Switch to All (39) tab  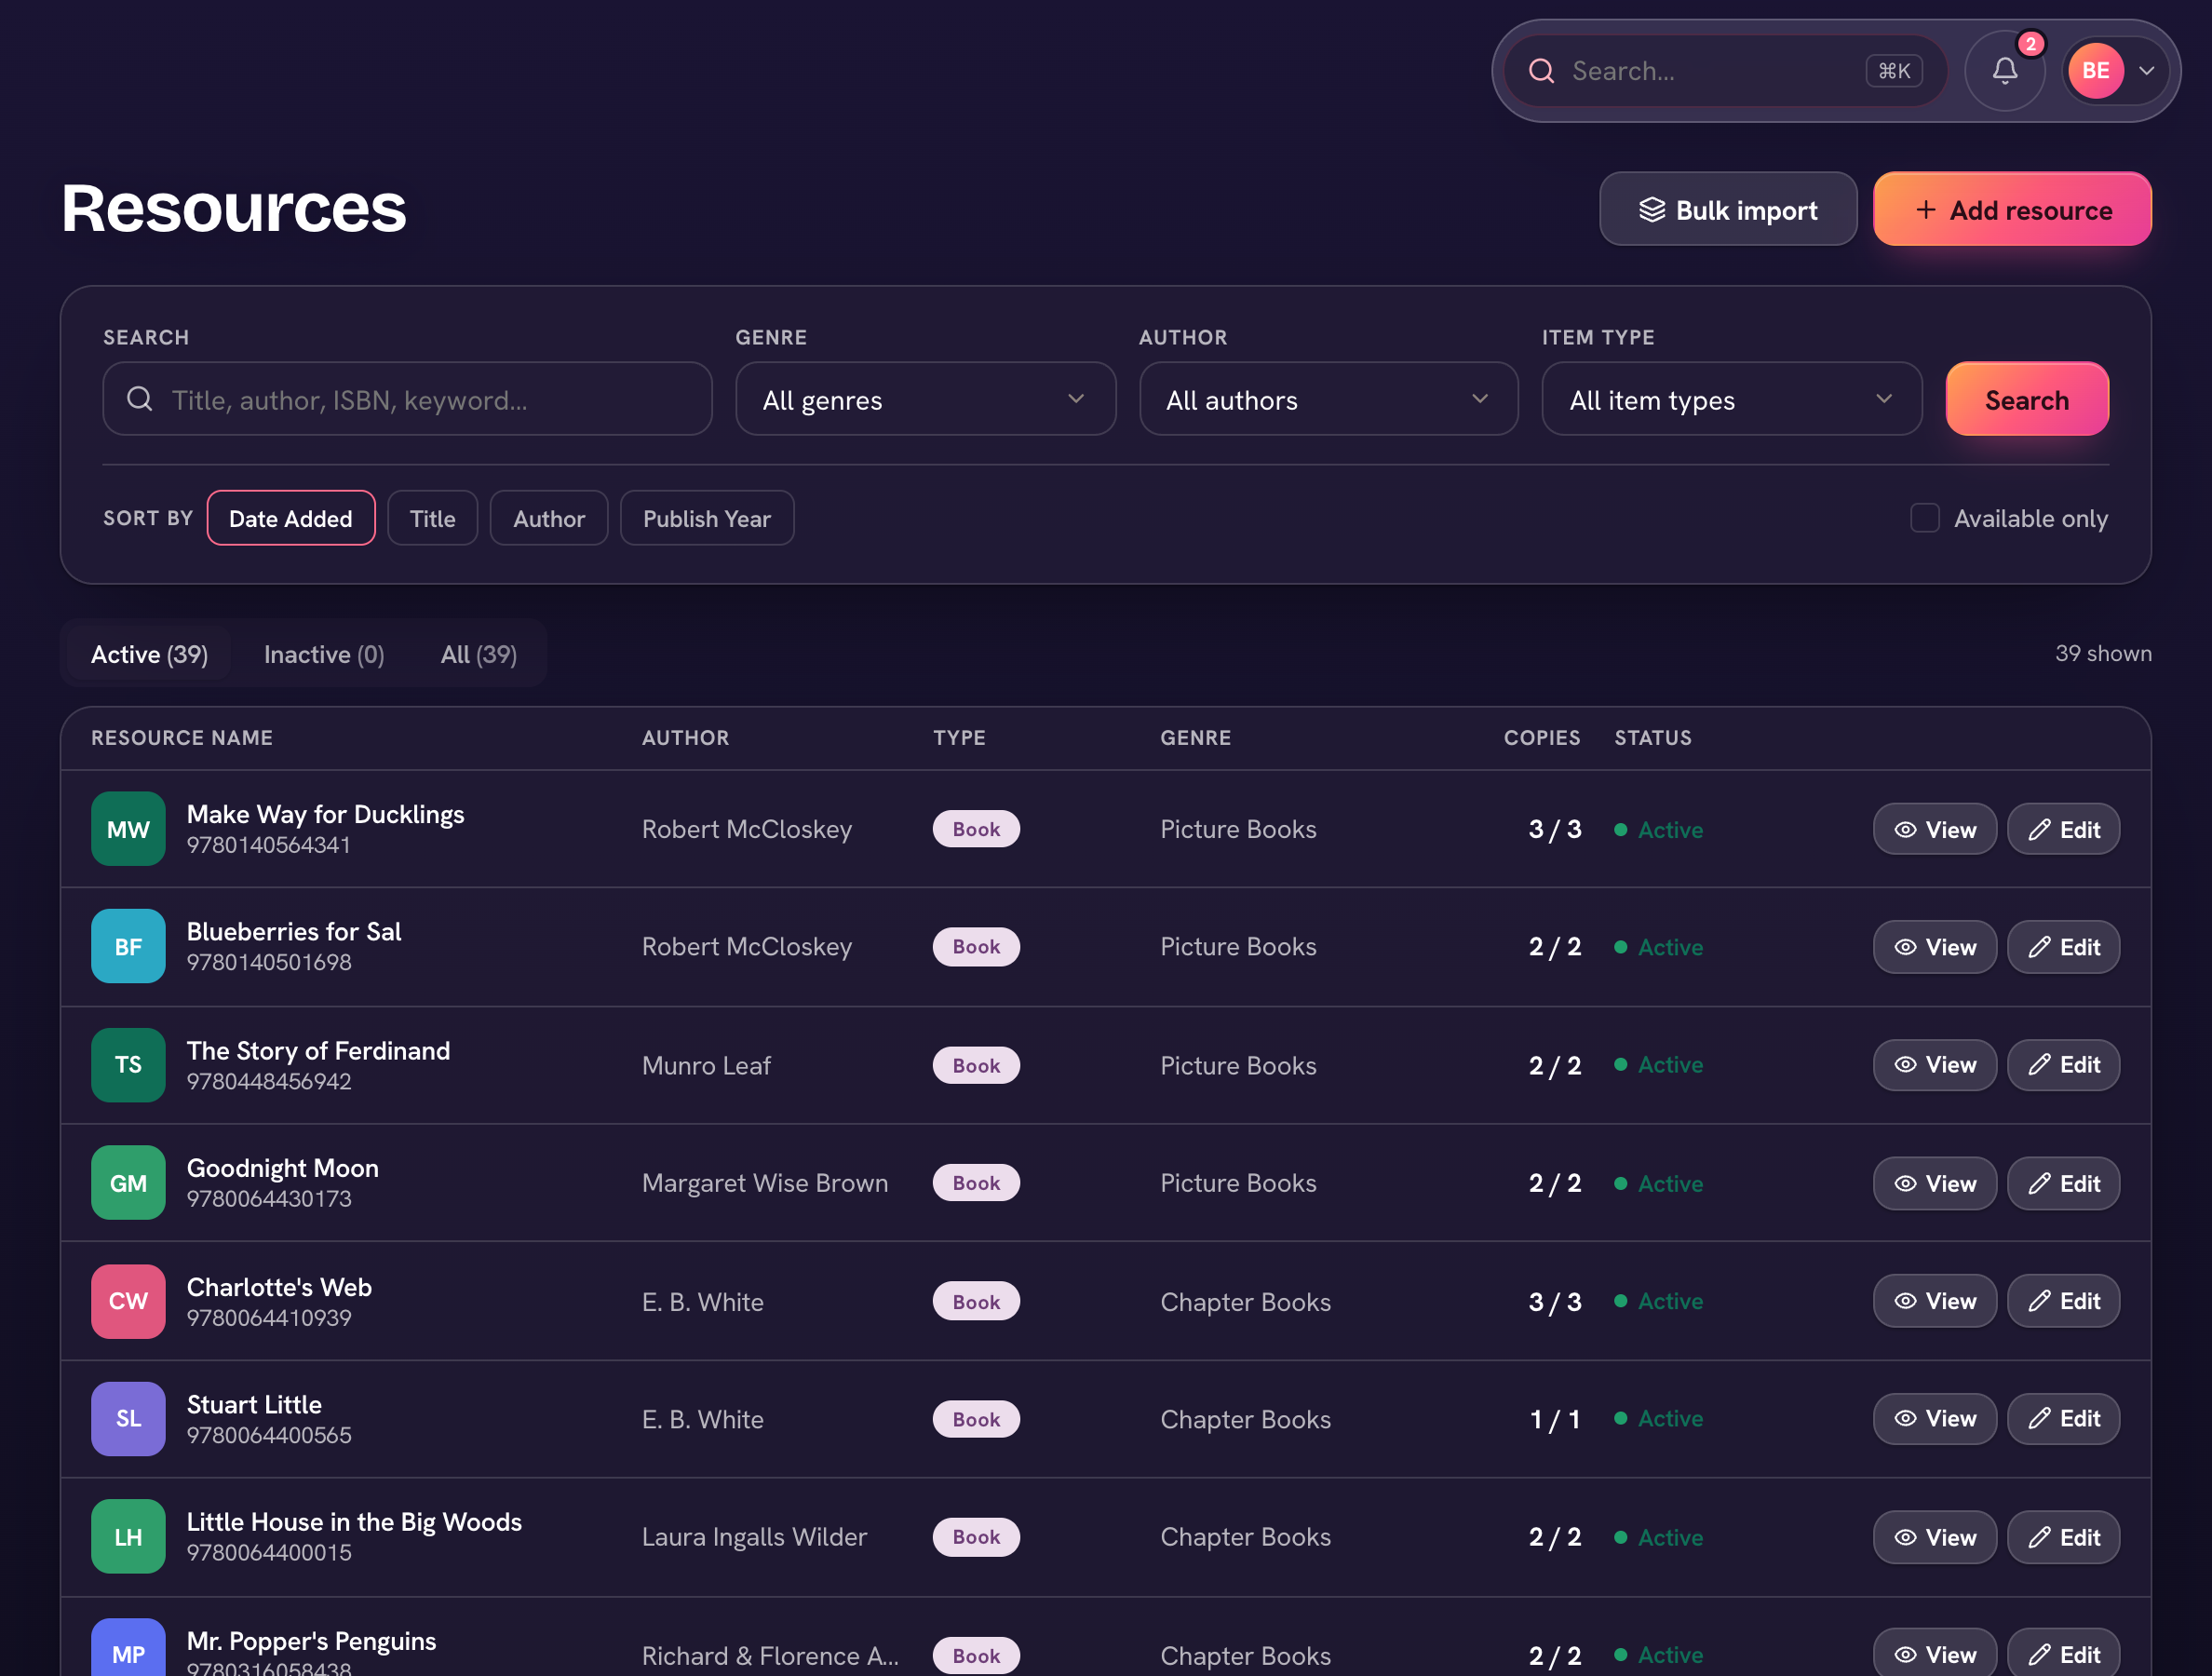pyautogui.click(x=479, y=654)
